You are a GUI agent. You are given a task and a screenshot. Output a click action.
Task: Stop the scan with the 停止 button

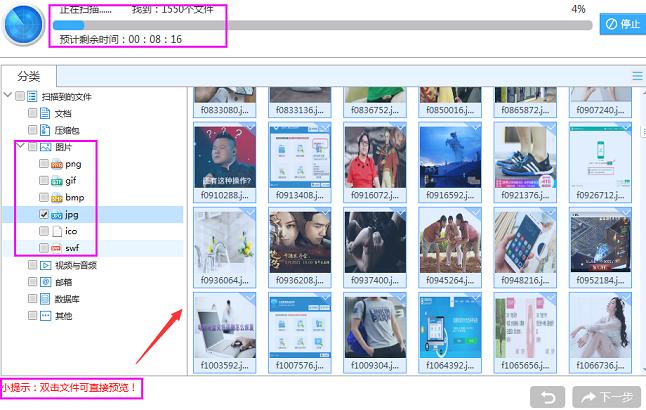click(x=623, y=24)
